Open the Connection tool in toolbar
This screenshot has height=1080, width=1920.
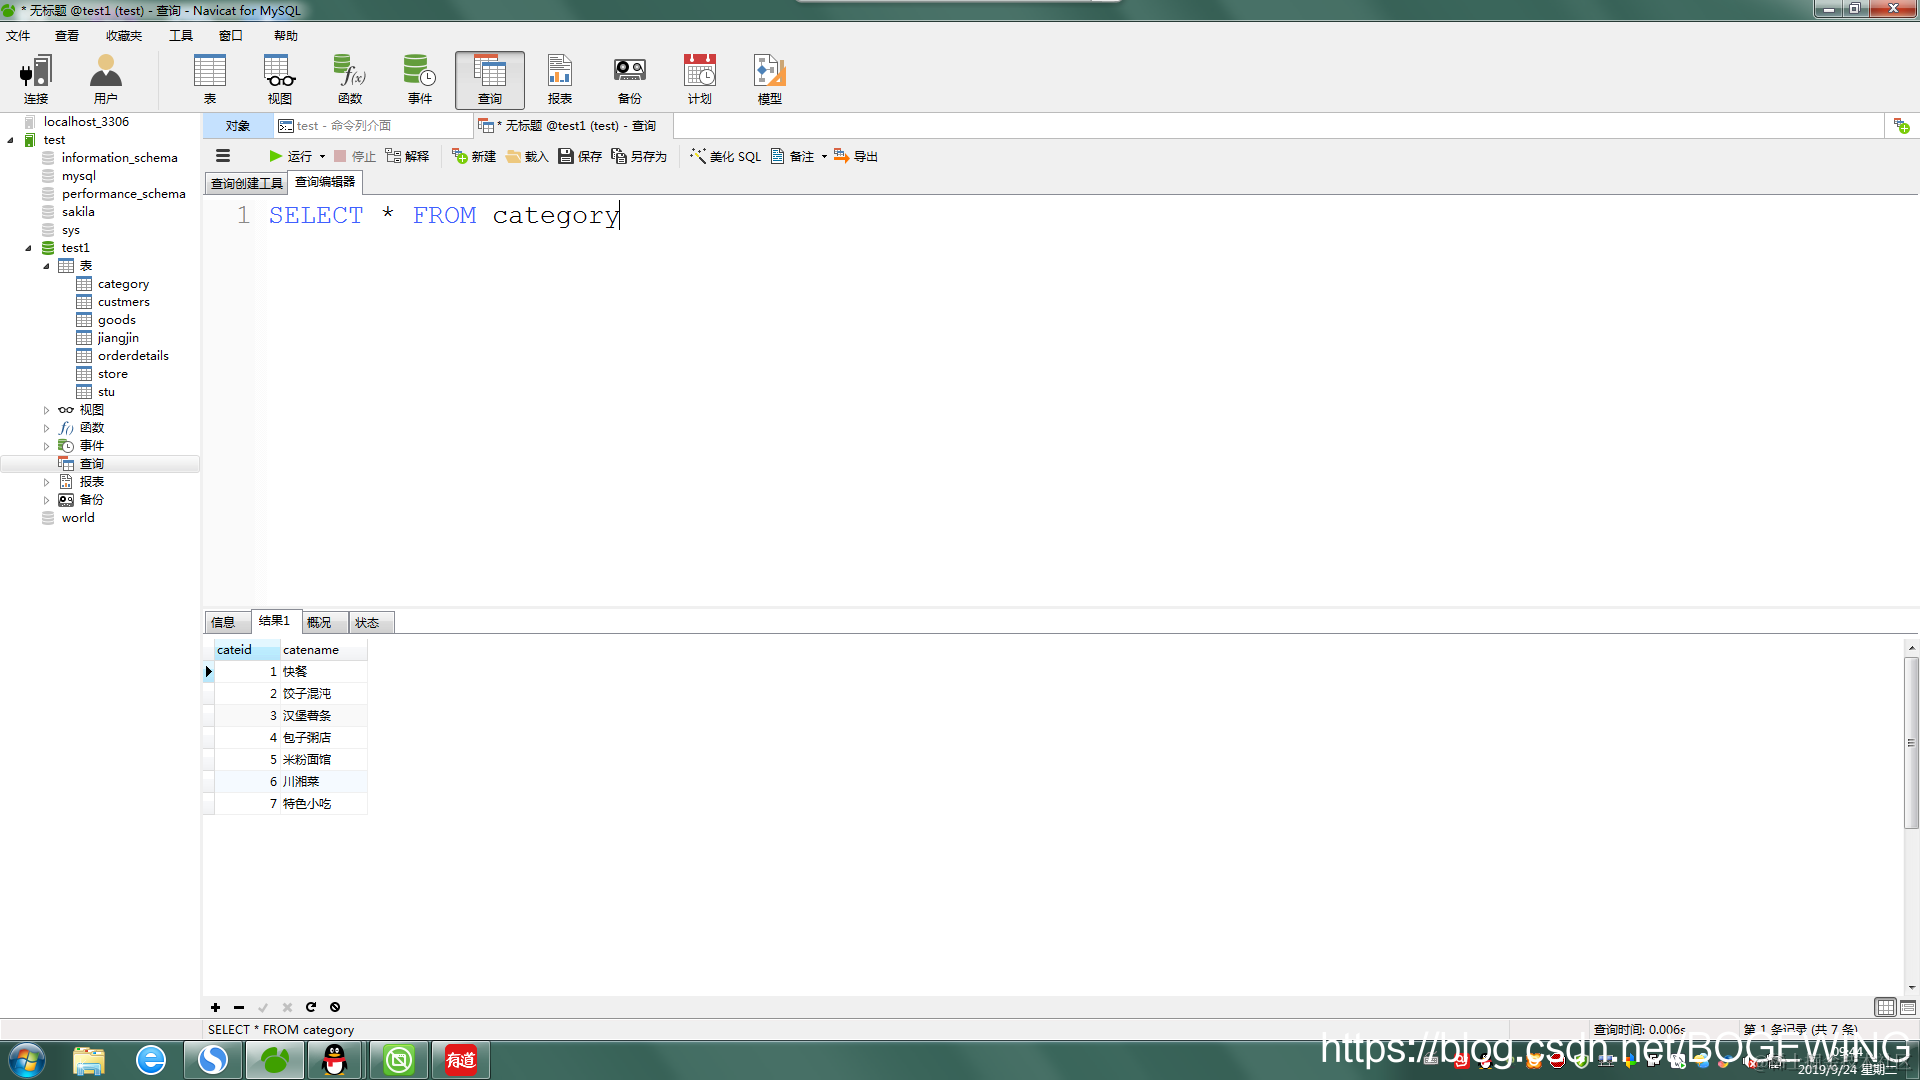(x=36, y=80)
